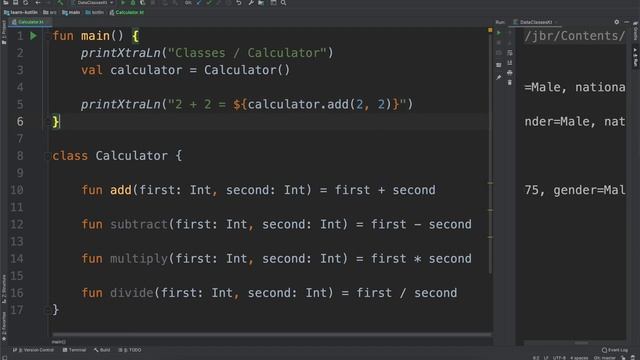Collapse the main function fold marker
Screen dimensions: 640x360
(x=47, y=36)
